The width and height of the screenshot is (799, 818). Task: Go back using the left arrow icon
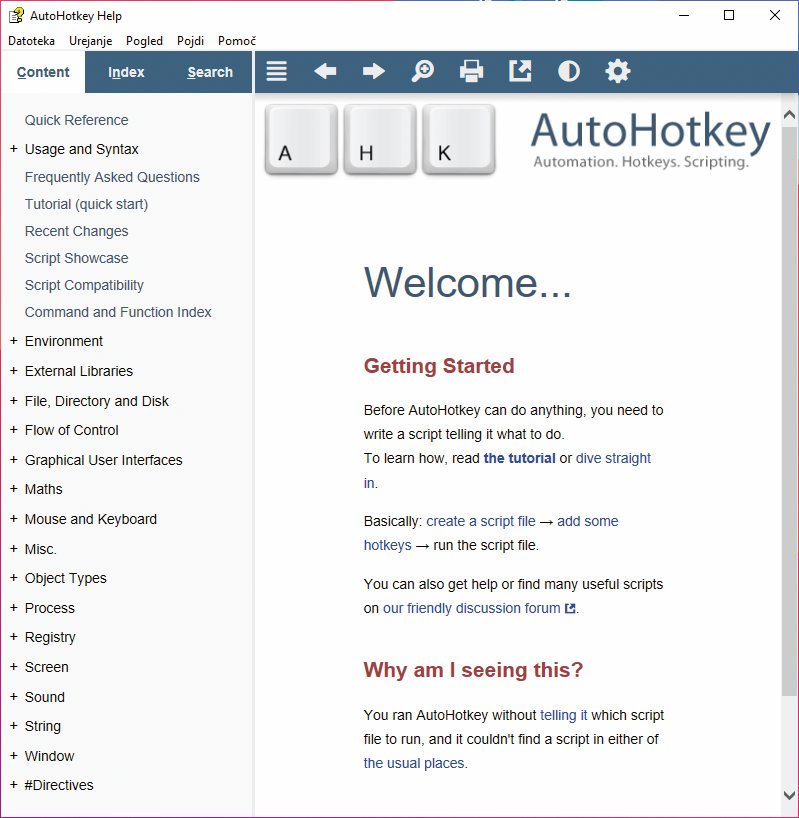[x=325, y=71]
